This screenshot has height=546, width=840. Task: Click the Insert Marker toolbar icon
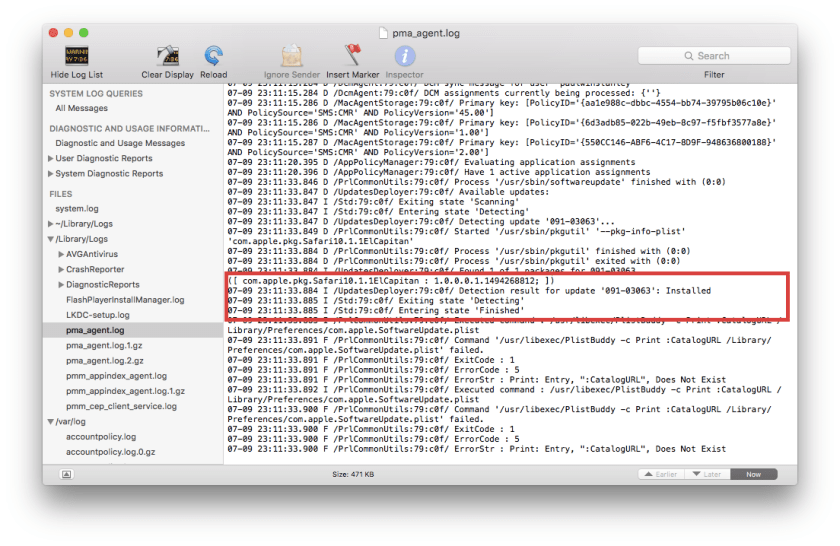click(x=352, y=56)
